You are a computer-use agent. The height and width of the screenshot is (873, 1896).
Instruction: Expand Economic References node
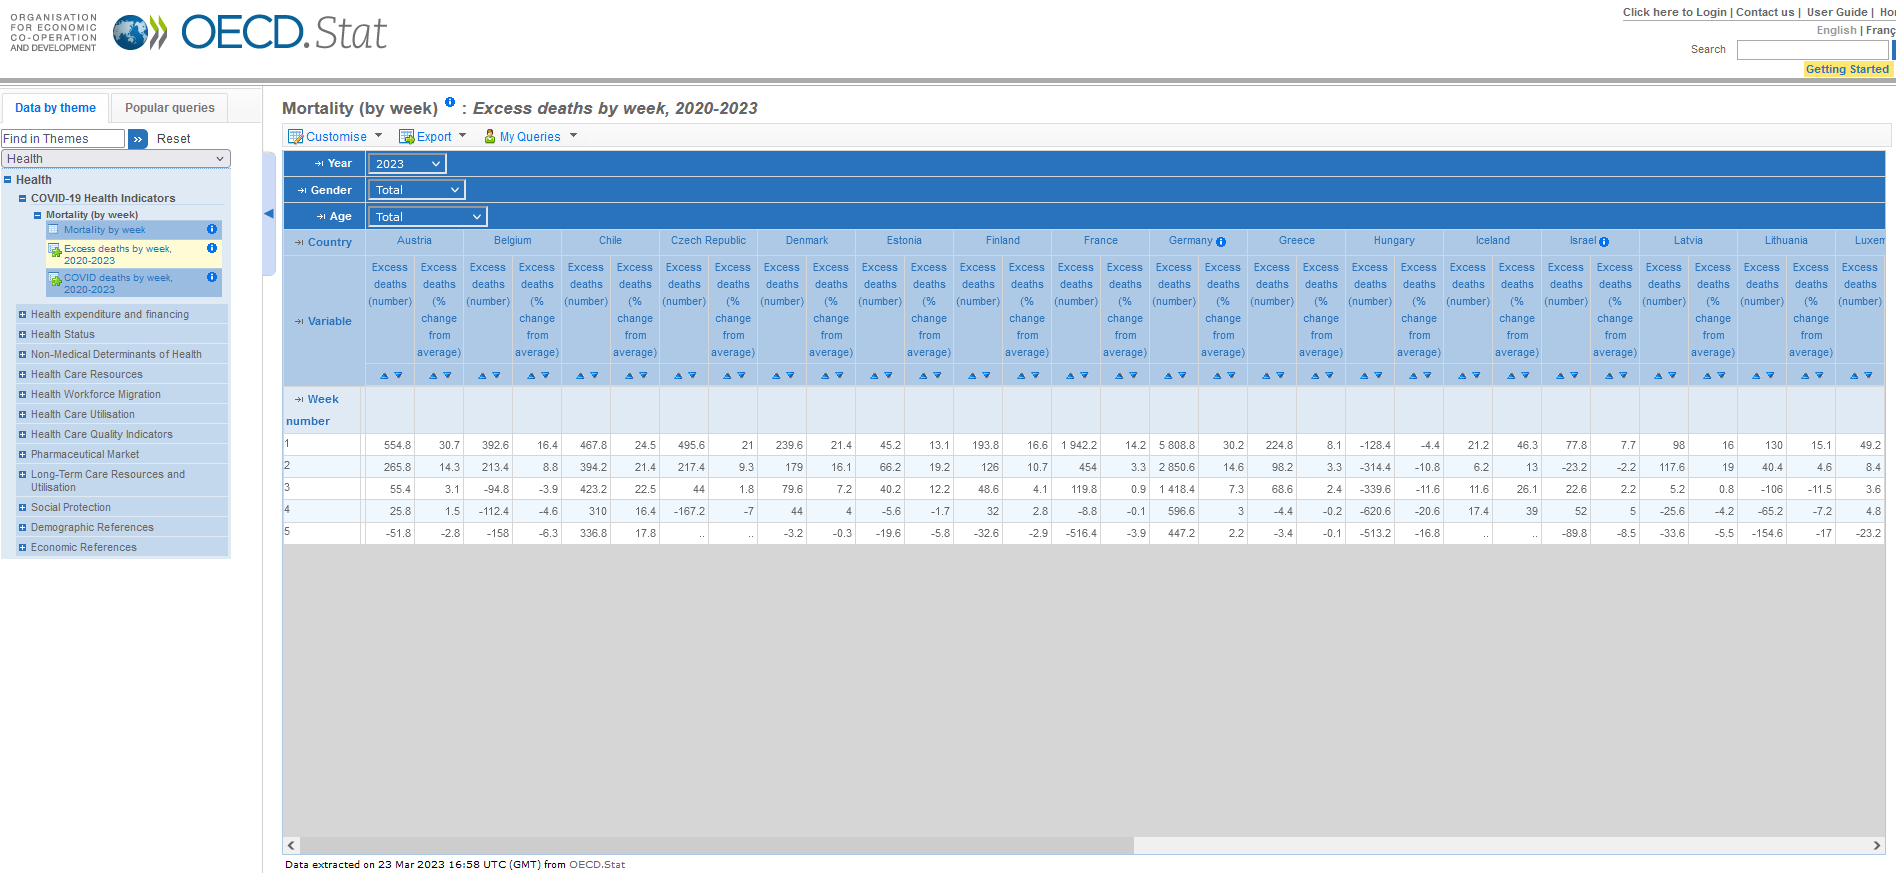coord(22,547)
